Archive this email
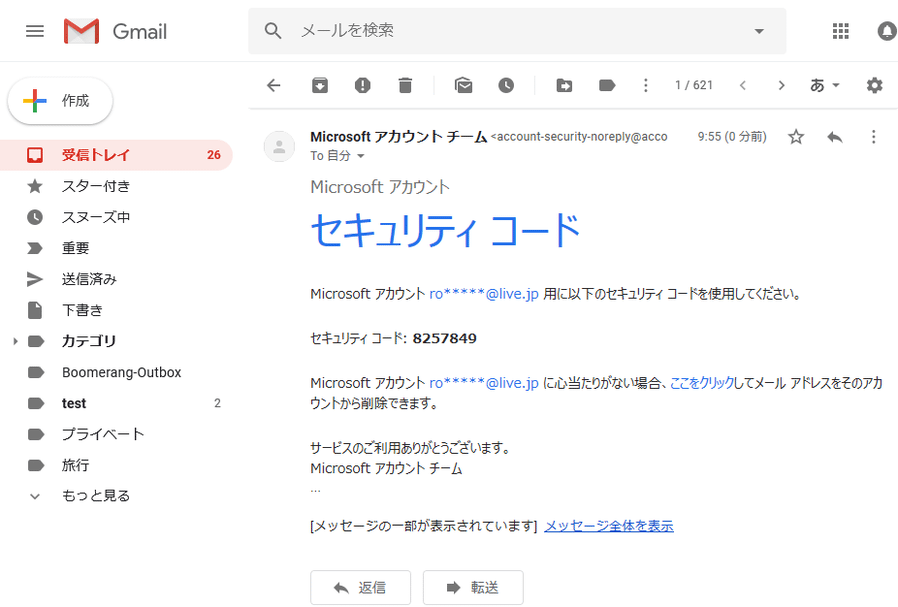The width and height of the screenshot is (898, 607). [x=320, y=86]
